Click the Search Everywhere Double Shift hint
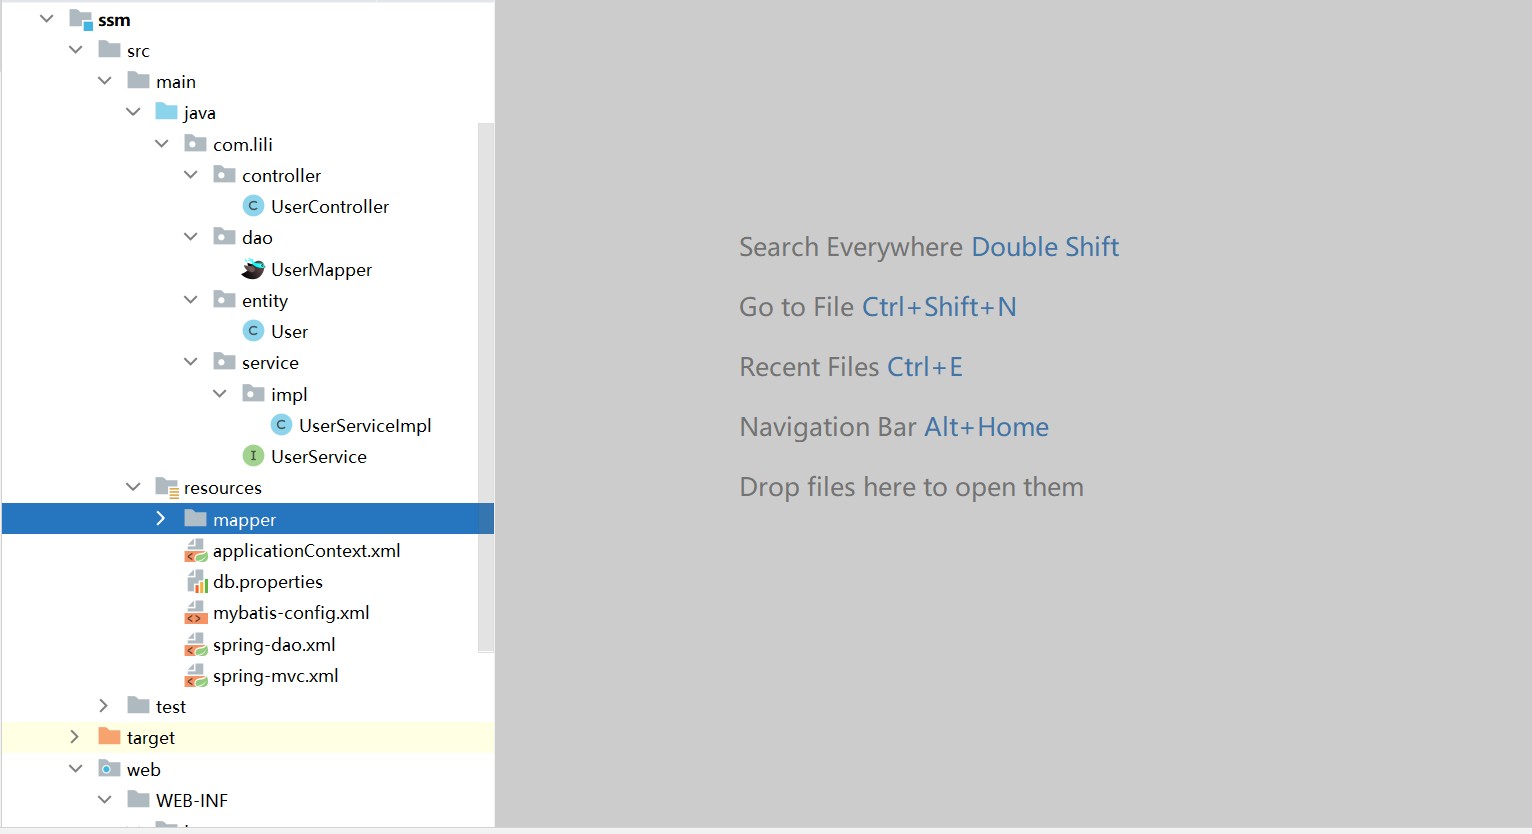The height and width of the screenshot is (834, 1532). click(929, 247)
